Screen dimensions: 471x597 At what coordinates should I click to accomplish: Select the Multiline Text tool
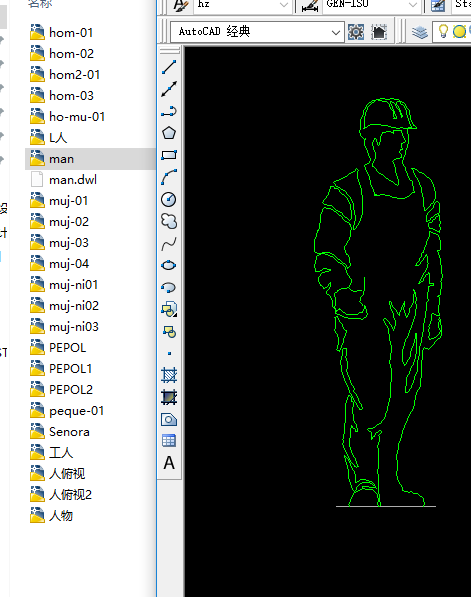pyautogui.click(x=169, y=463)
